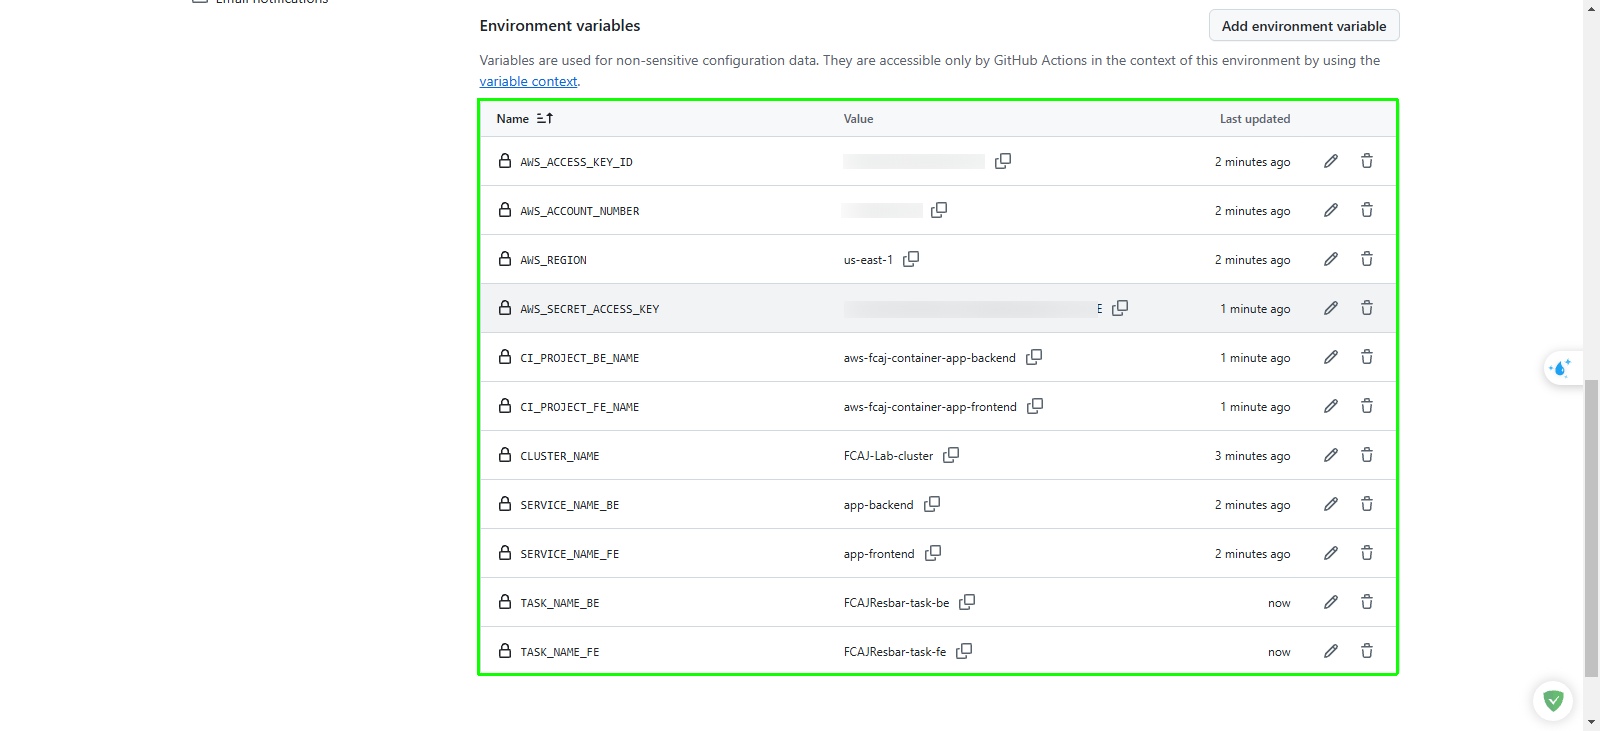Edit the CI_PROJECT_BE_NAME variable

coord(1331,357)
